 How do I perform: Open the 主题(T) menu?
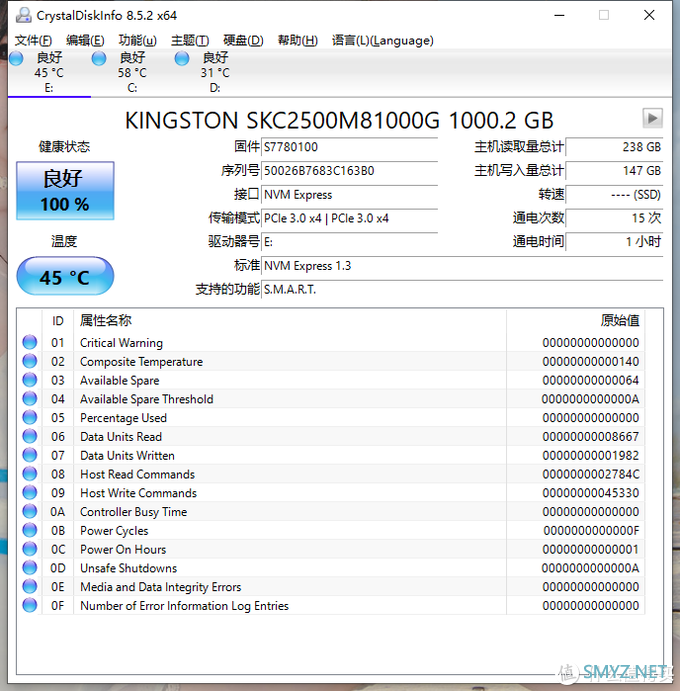coord(190,41)
